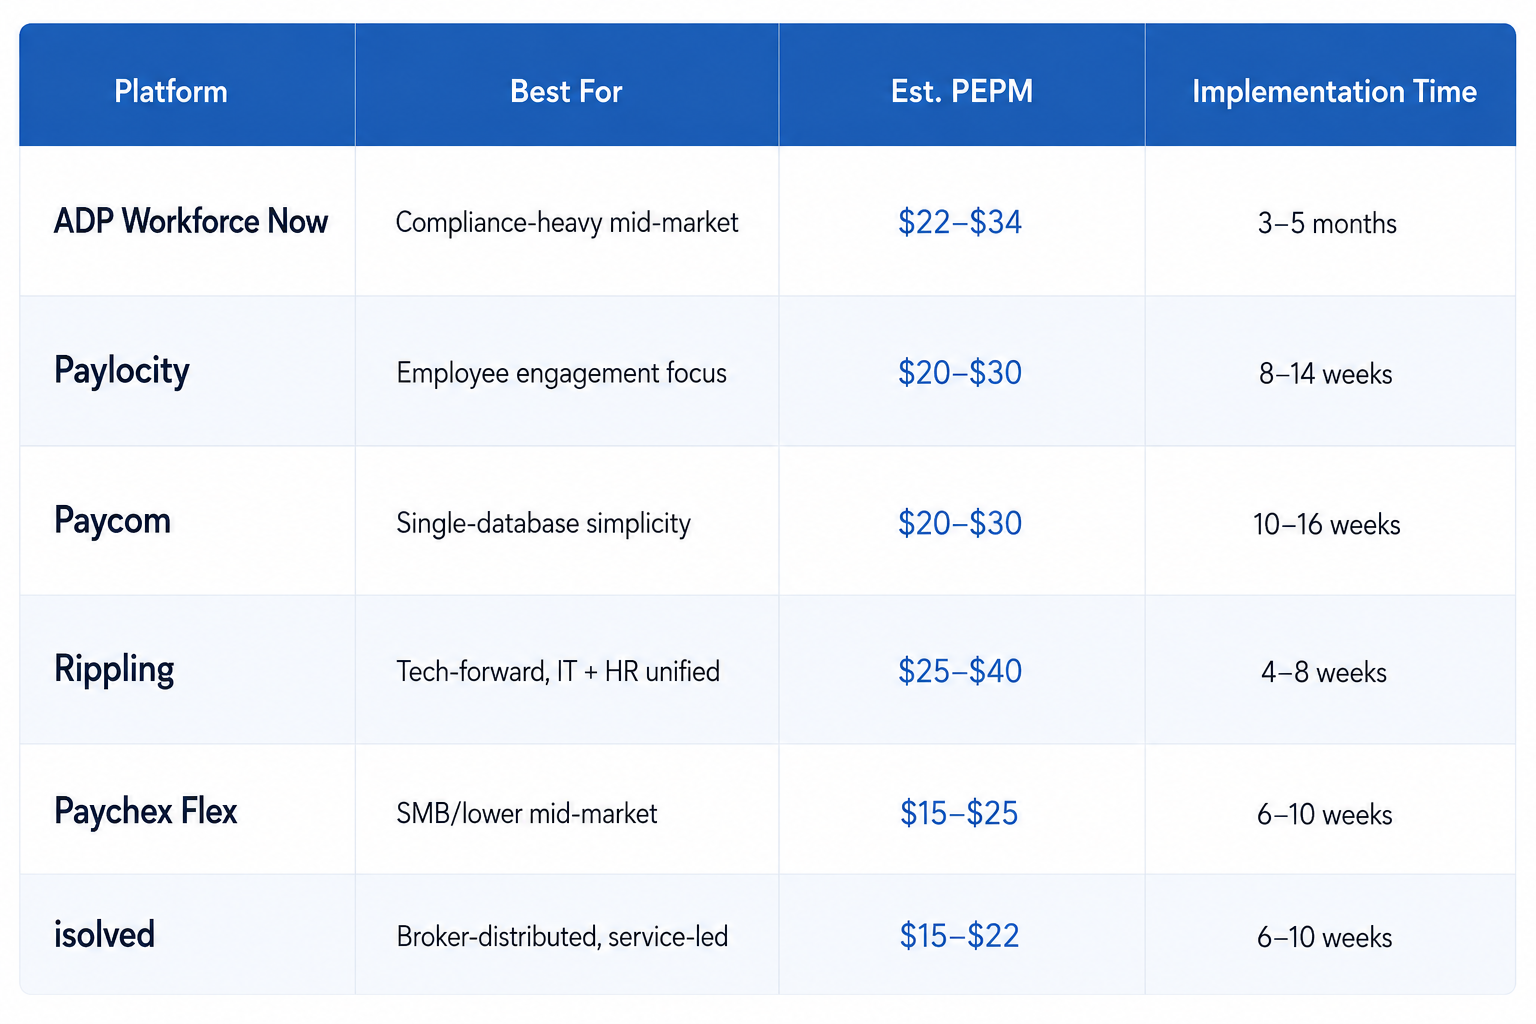Select "6–10 weeks" in the isolved row

click(x=1325, y=937)
